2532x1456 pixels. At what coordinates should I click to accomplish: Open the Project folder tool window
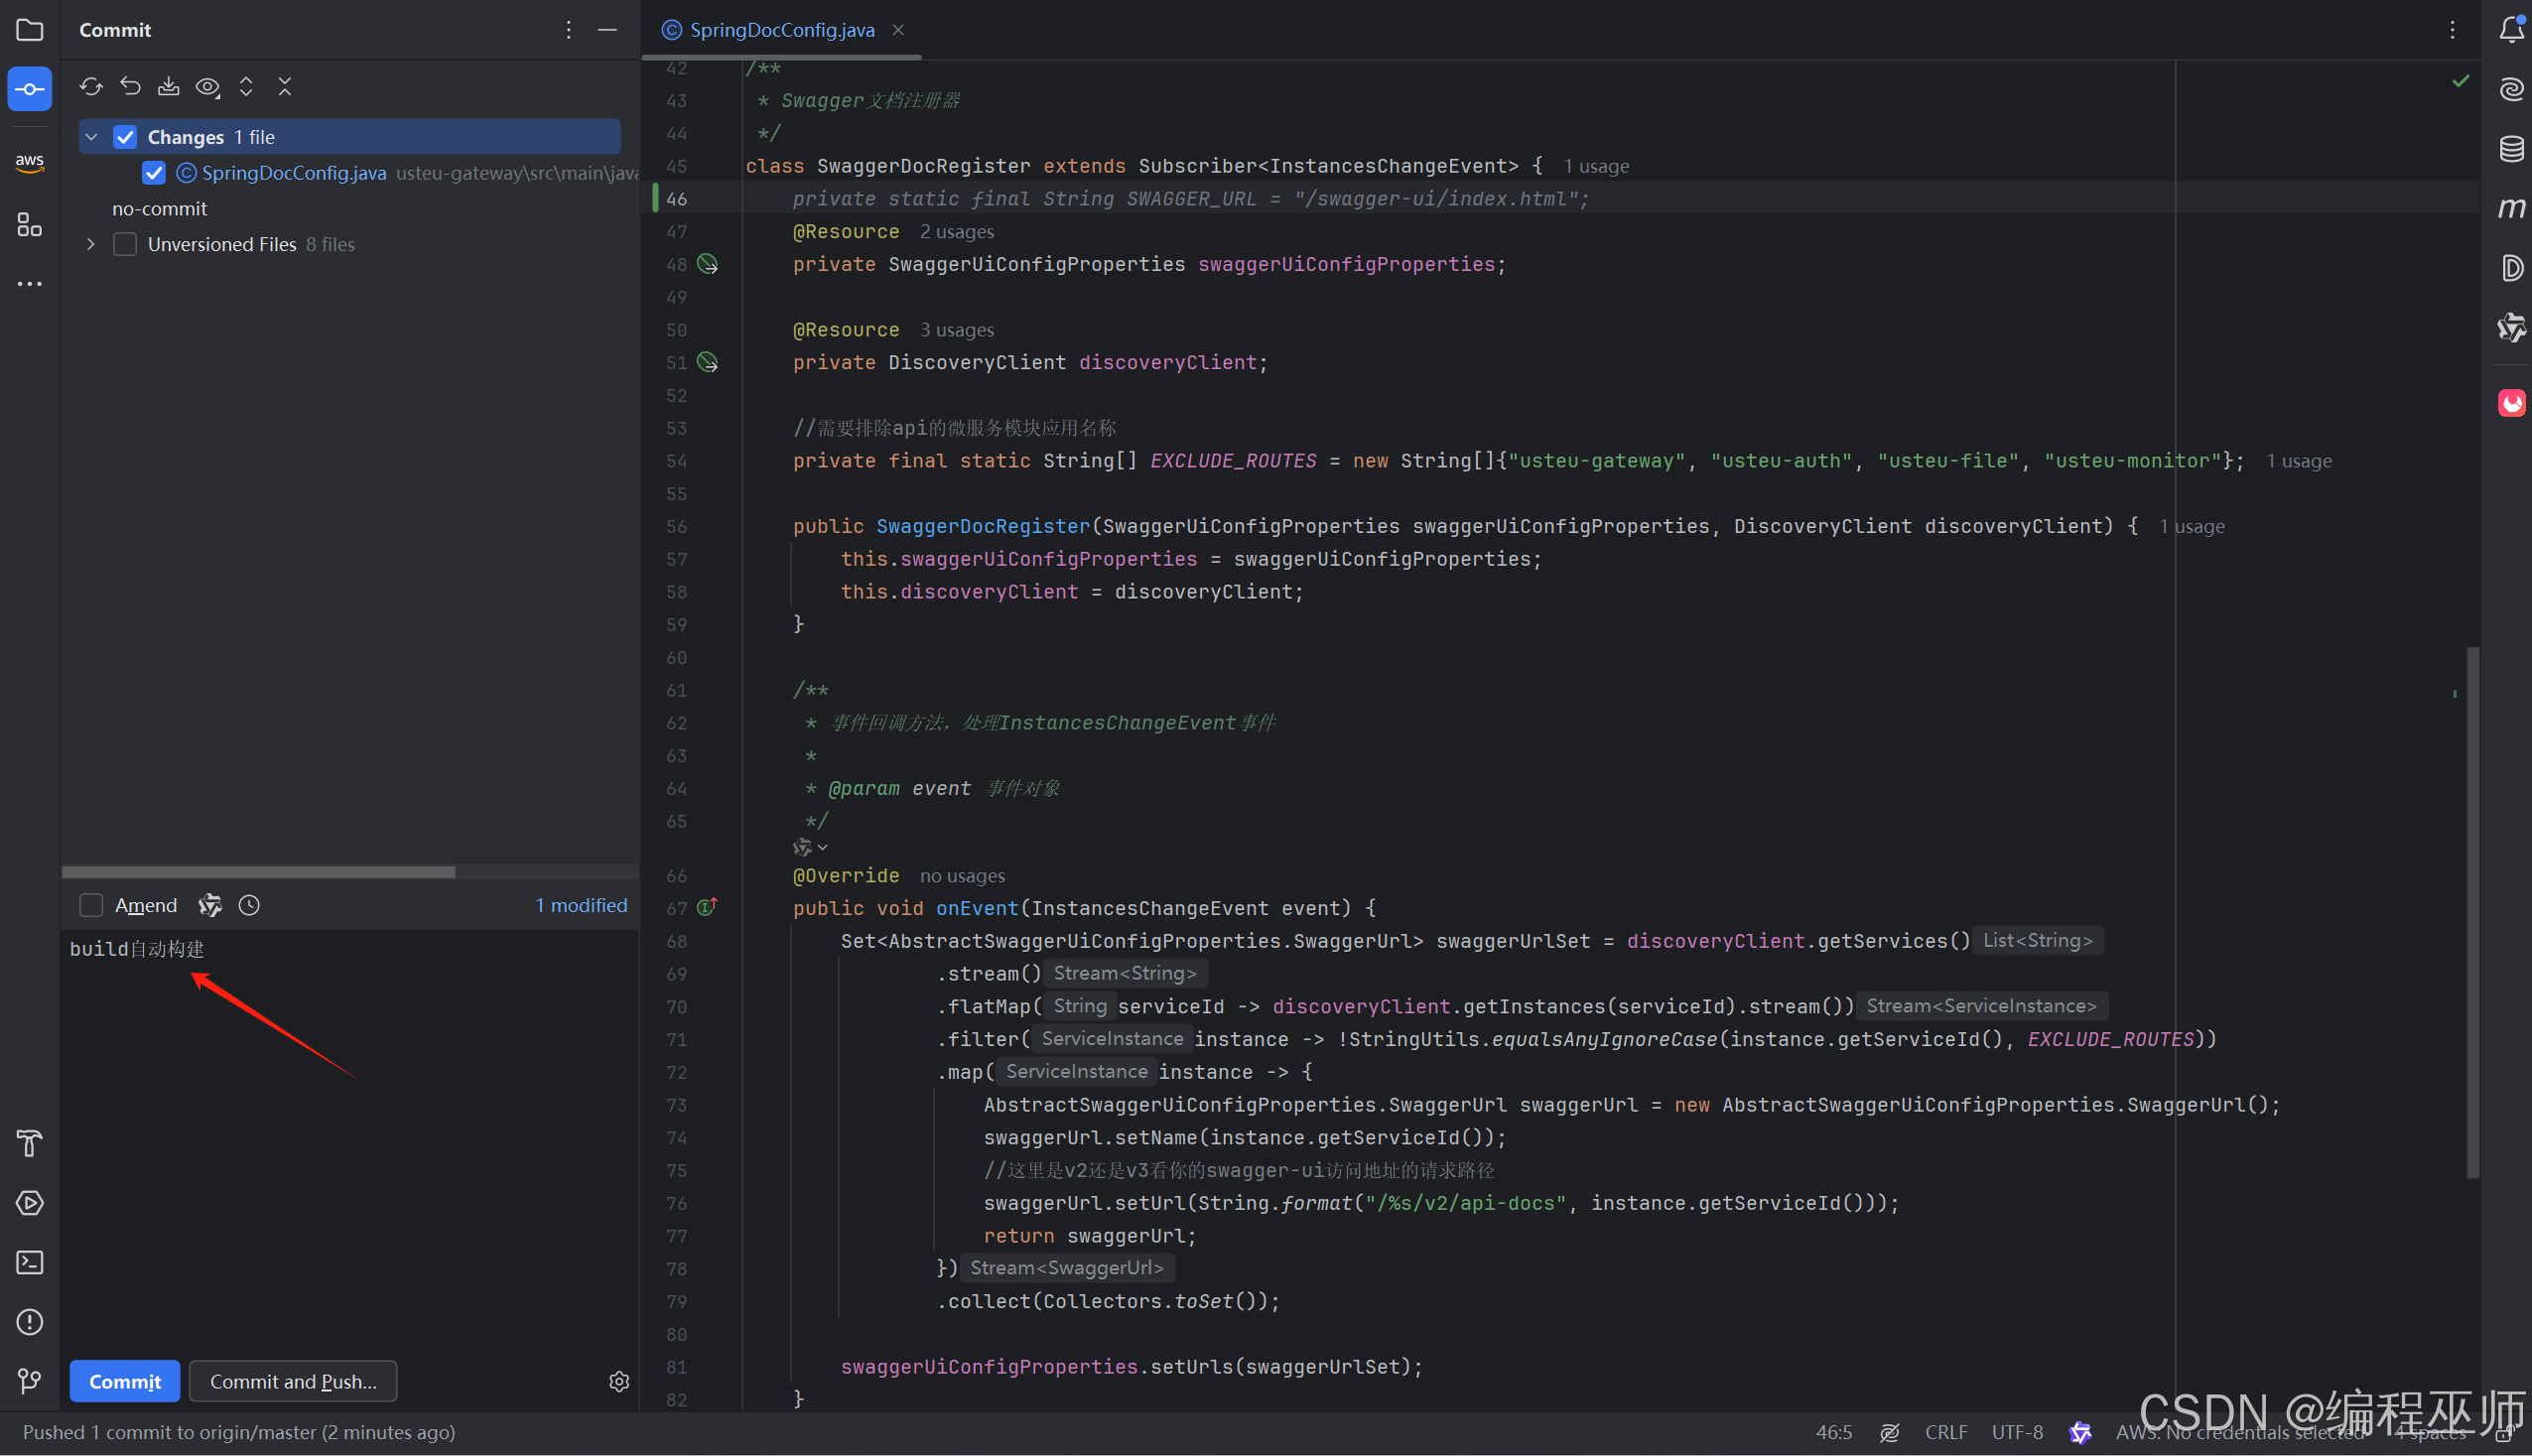coord(30,30)
